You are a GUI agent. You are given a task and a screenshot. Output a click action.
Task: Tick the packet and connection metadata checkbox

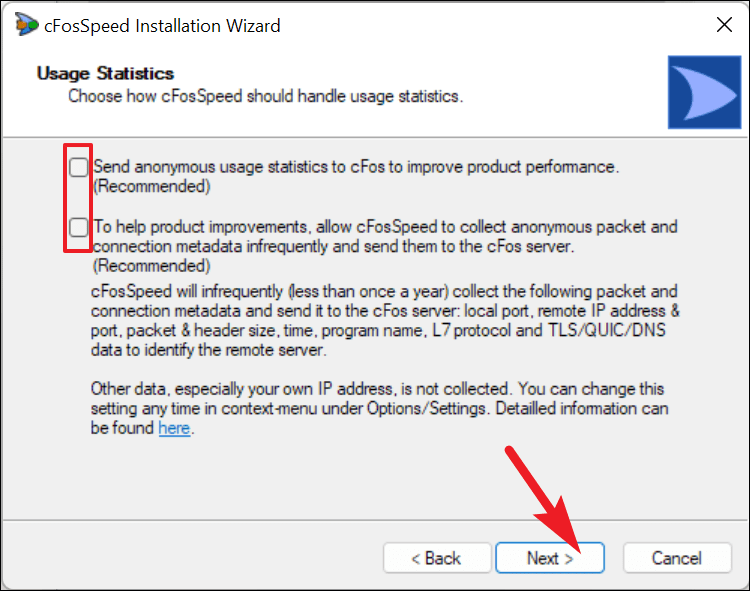point(78,227)
